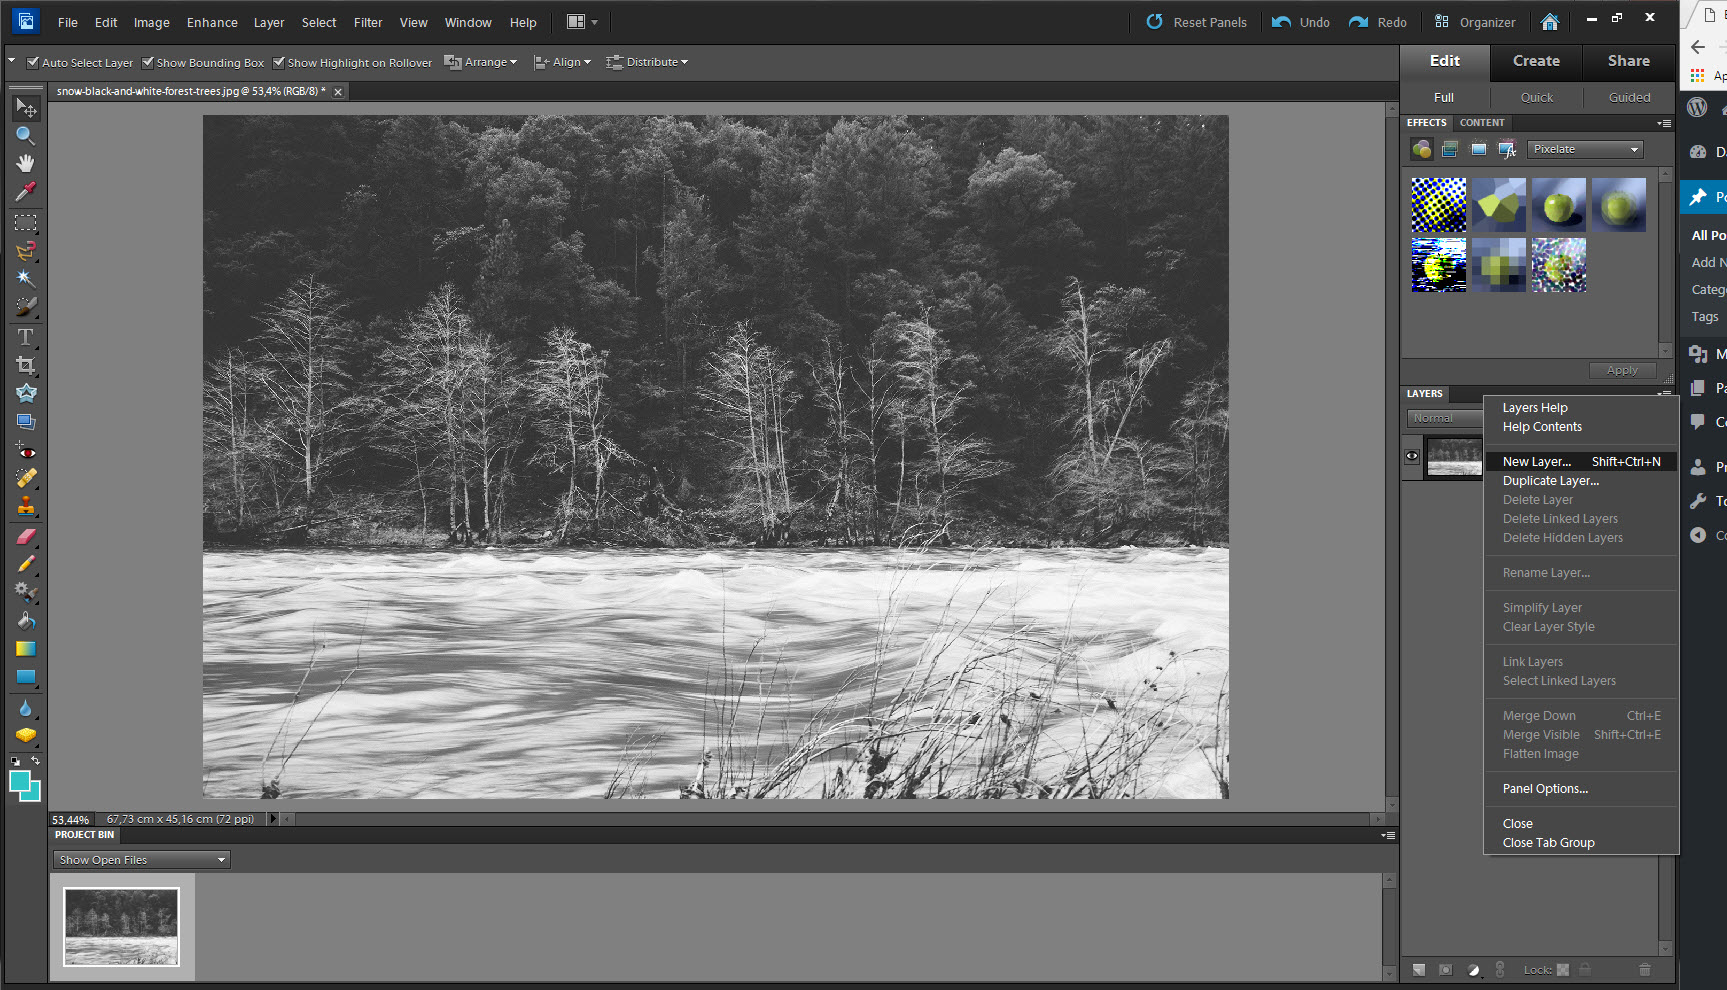This screenshot has width=1727, height=990.
Task: Open the Pixelate filter category dropdown
Action: pos(1585,148)
